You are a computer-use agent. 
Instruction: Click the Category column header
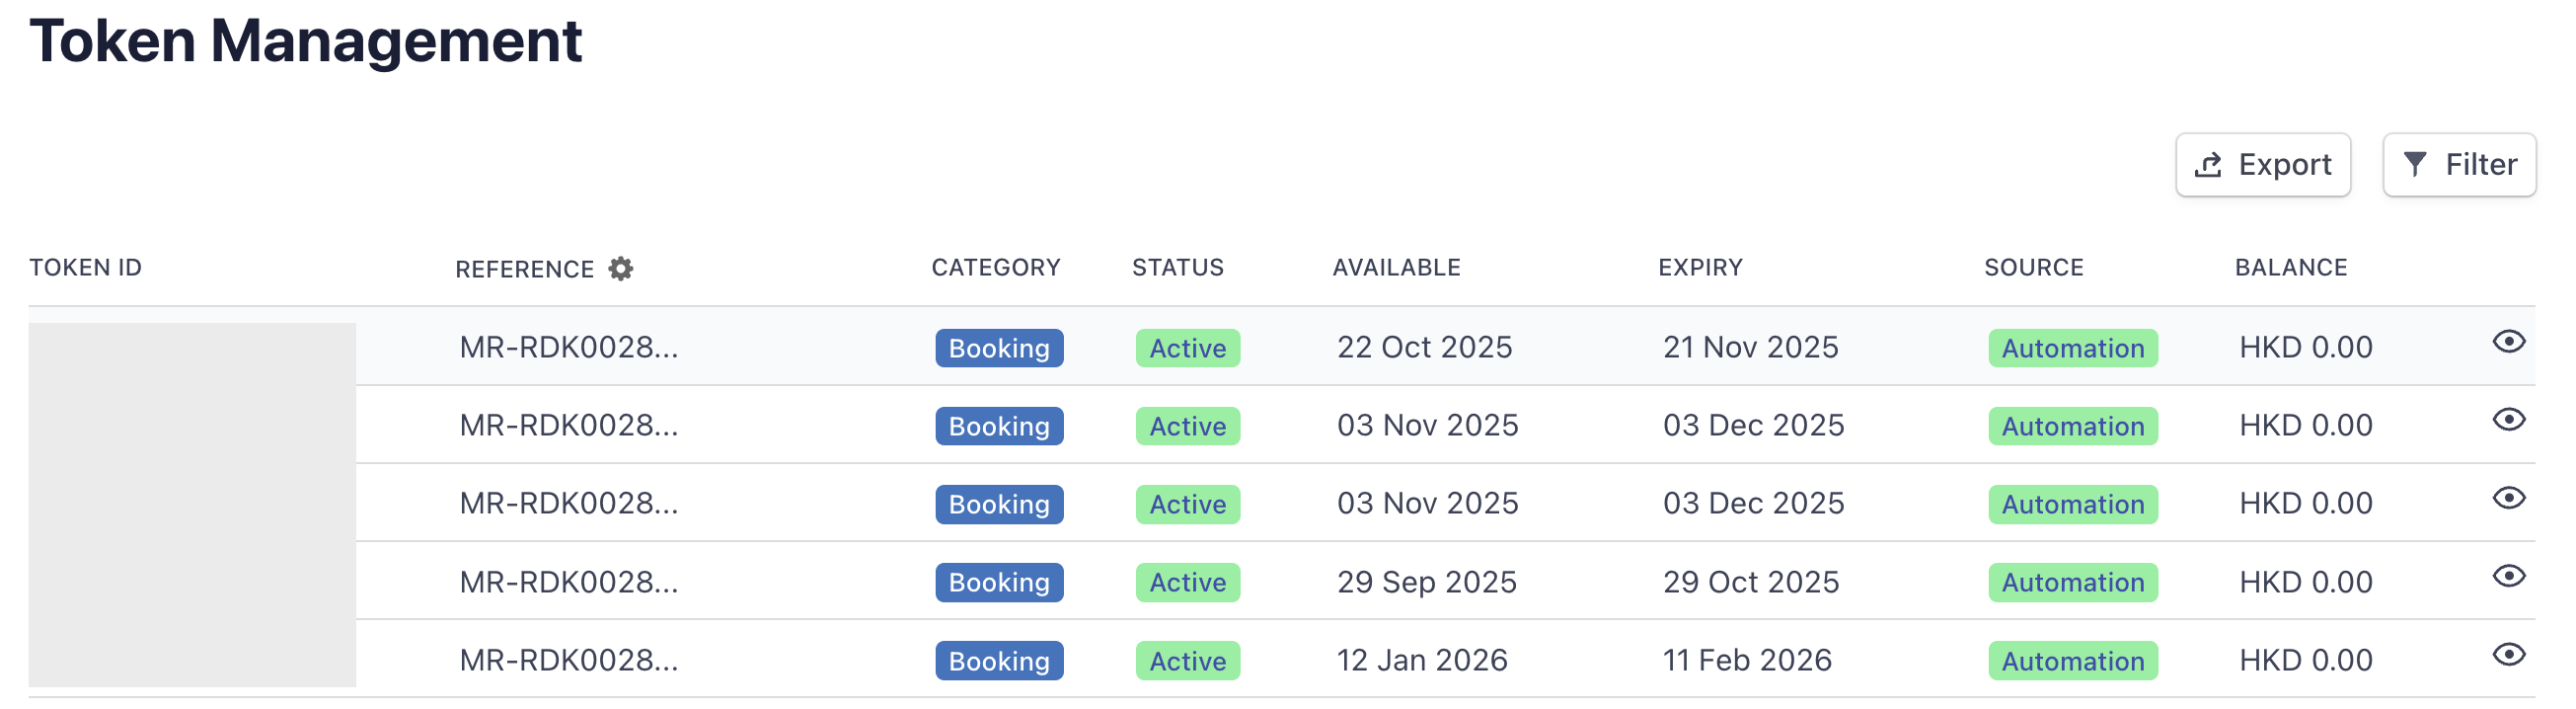click(995, 267)
